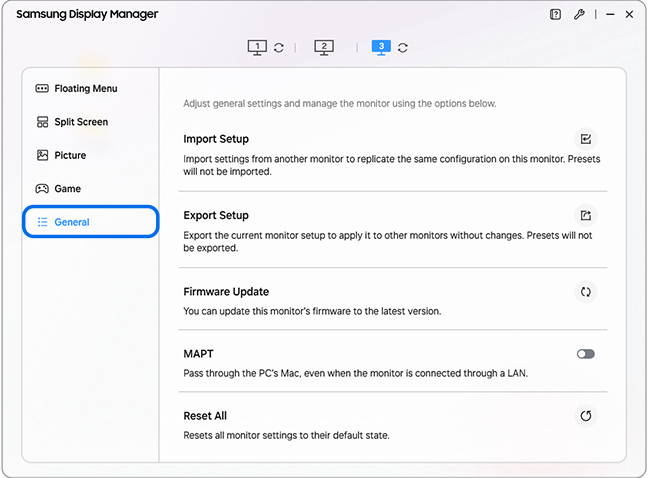Close the Samsung Display Manager window
The image size is (649, 478).
628,15
